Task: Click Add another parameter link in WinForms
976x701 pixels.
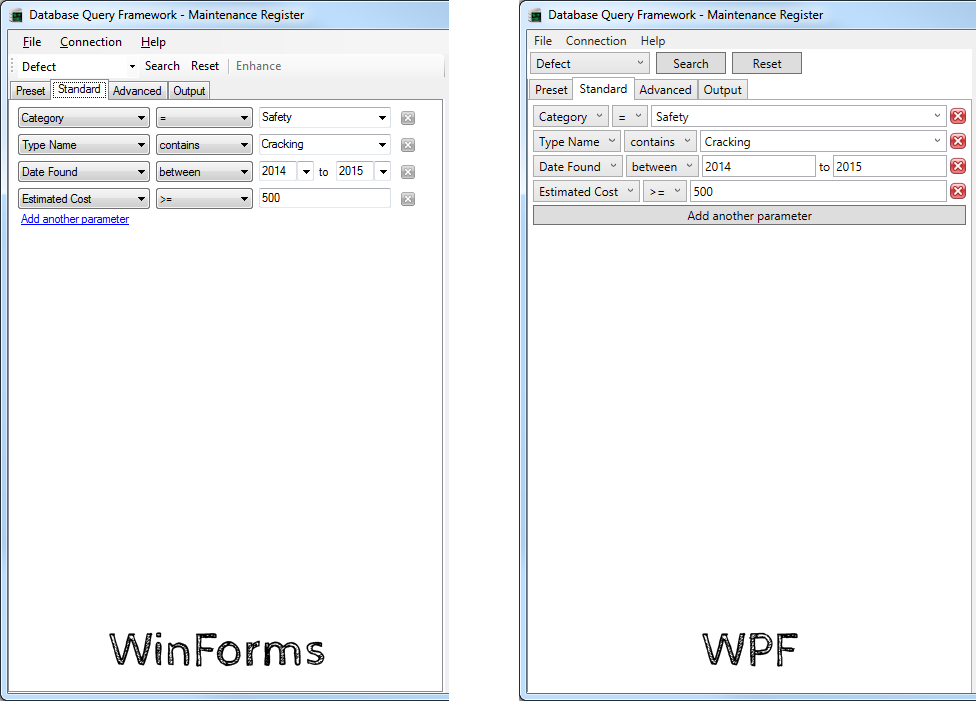Action: coord(75,219)
